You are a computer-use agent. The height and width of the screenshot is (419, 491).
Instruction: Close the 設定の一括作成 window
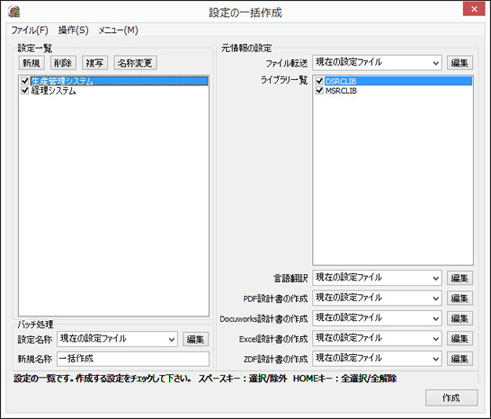tap(474, 9)
